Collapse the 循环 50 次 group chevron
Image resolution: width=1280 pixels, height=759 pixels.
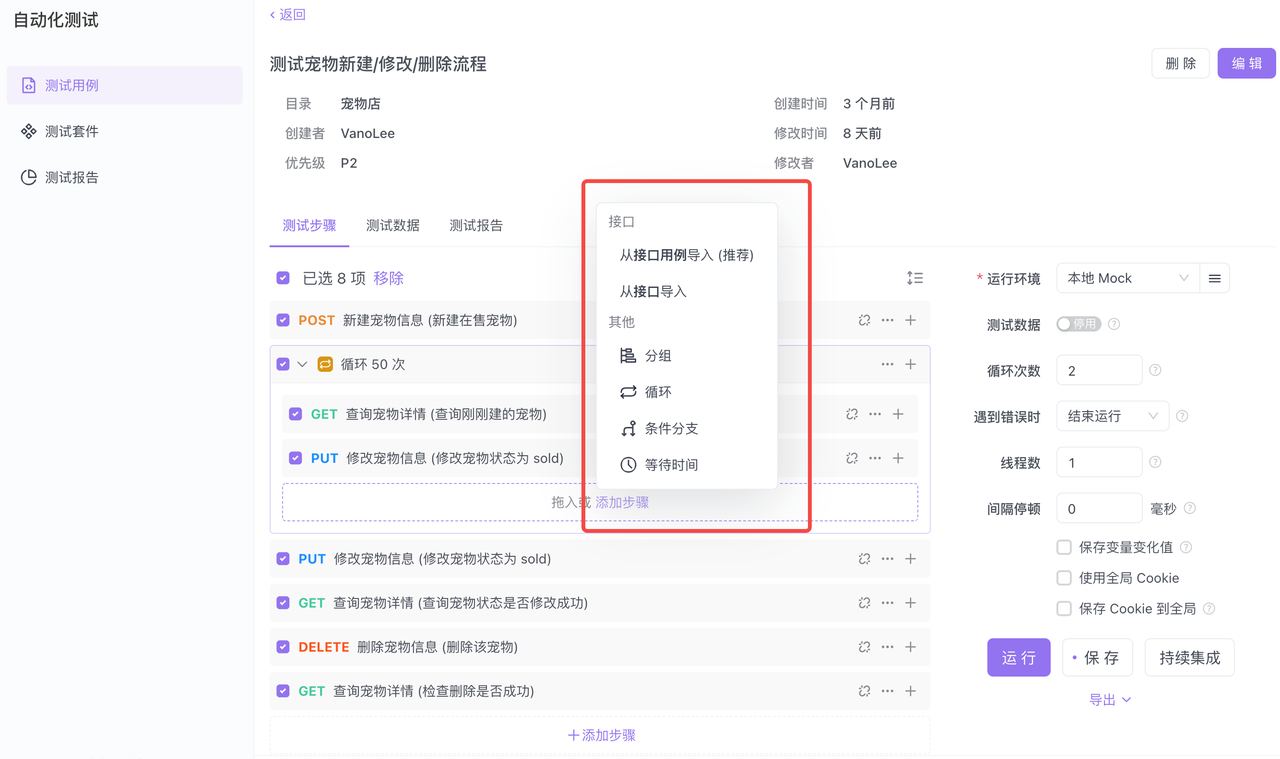[304, 364]
